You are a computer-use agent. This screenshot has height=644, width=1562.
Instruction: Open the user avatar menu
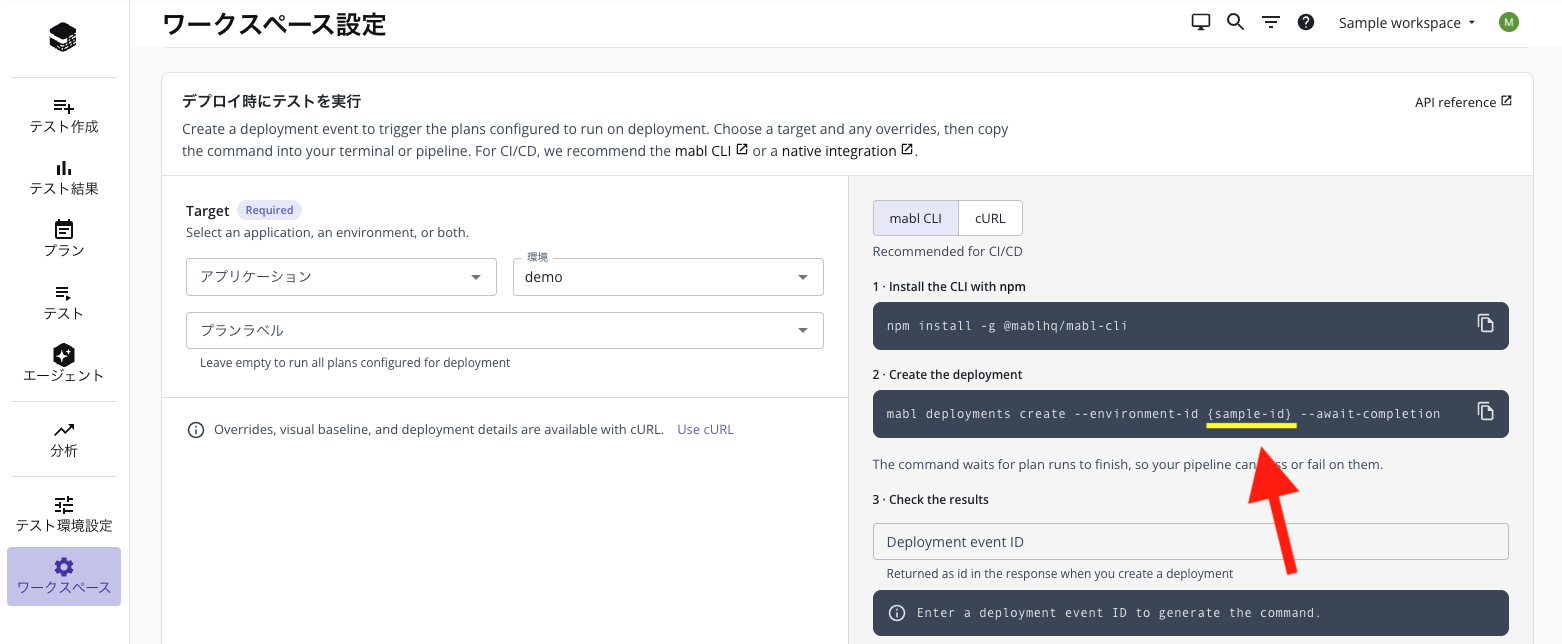pyautogui.click(x=1509, y=22)
